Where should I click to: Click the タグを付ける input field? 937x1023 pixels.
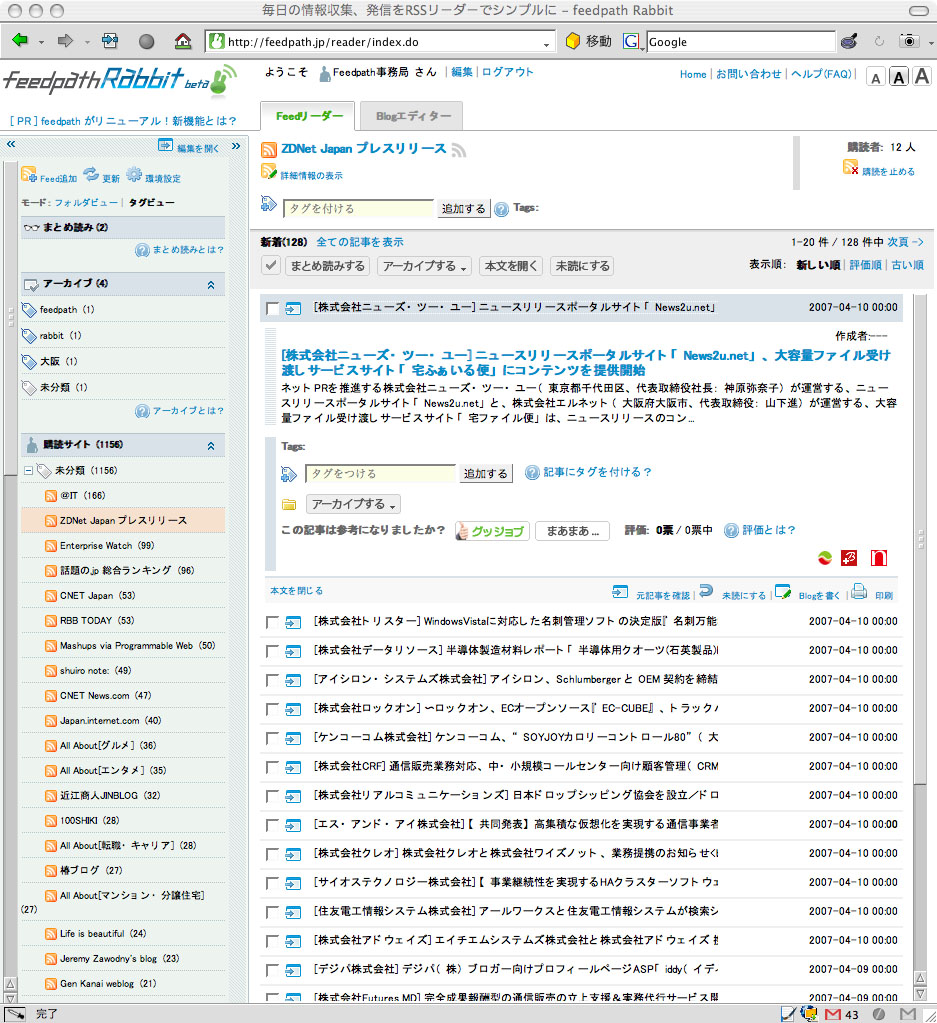click(x=359, y=209)
